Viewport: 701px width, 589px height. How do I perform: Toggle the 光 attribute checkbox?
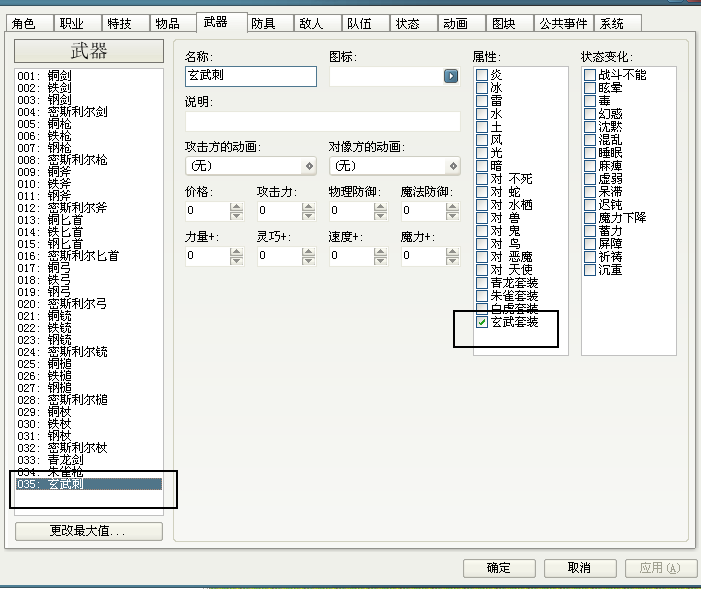pyautogui.click(x=481, y=153)
